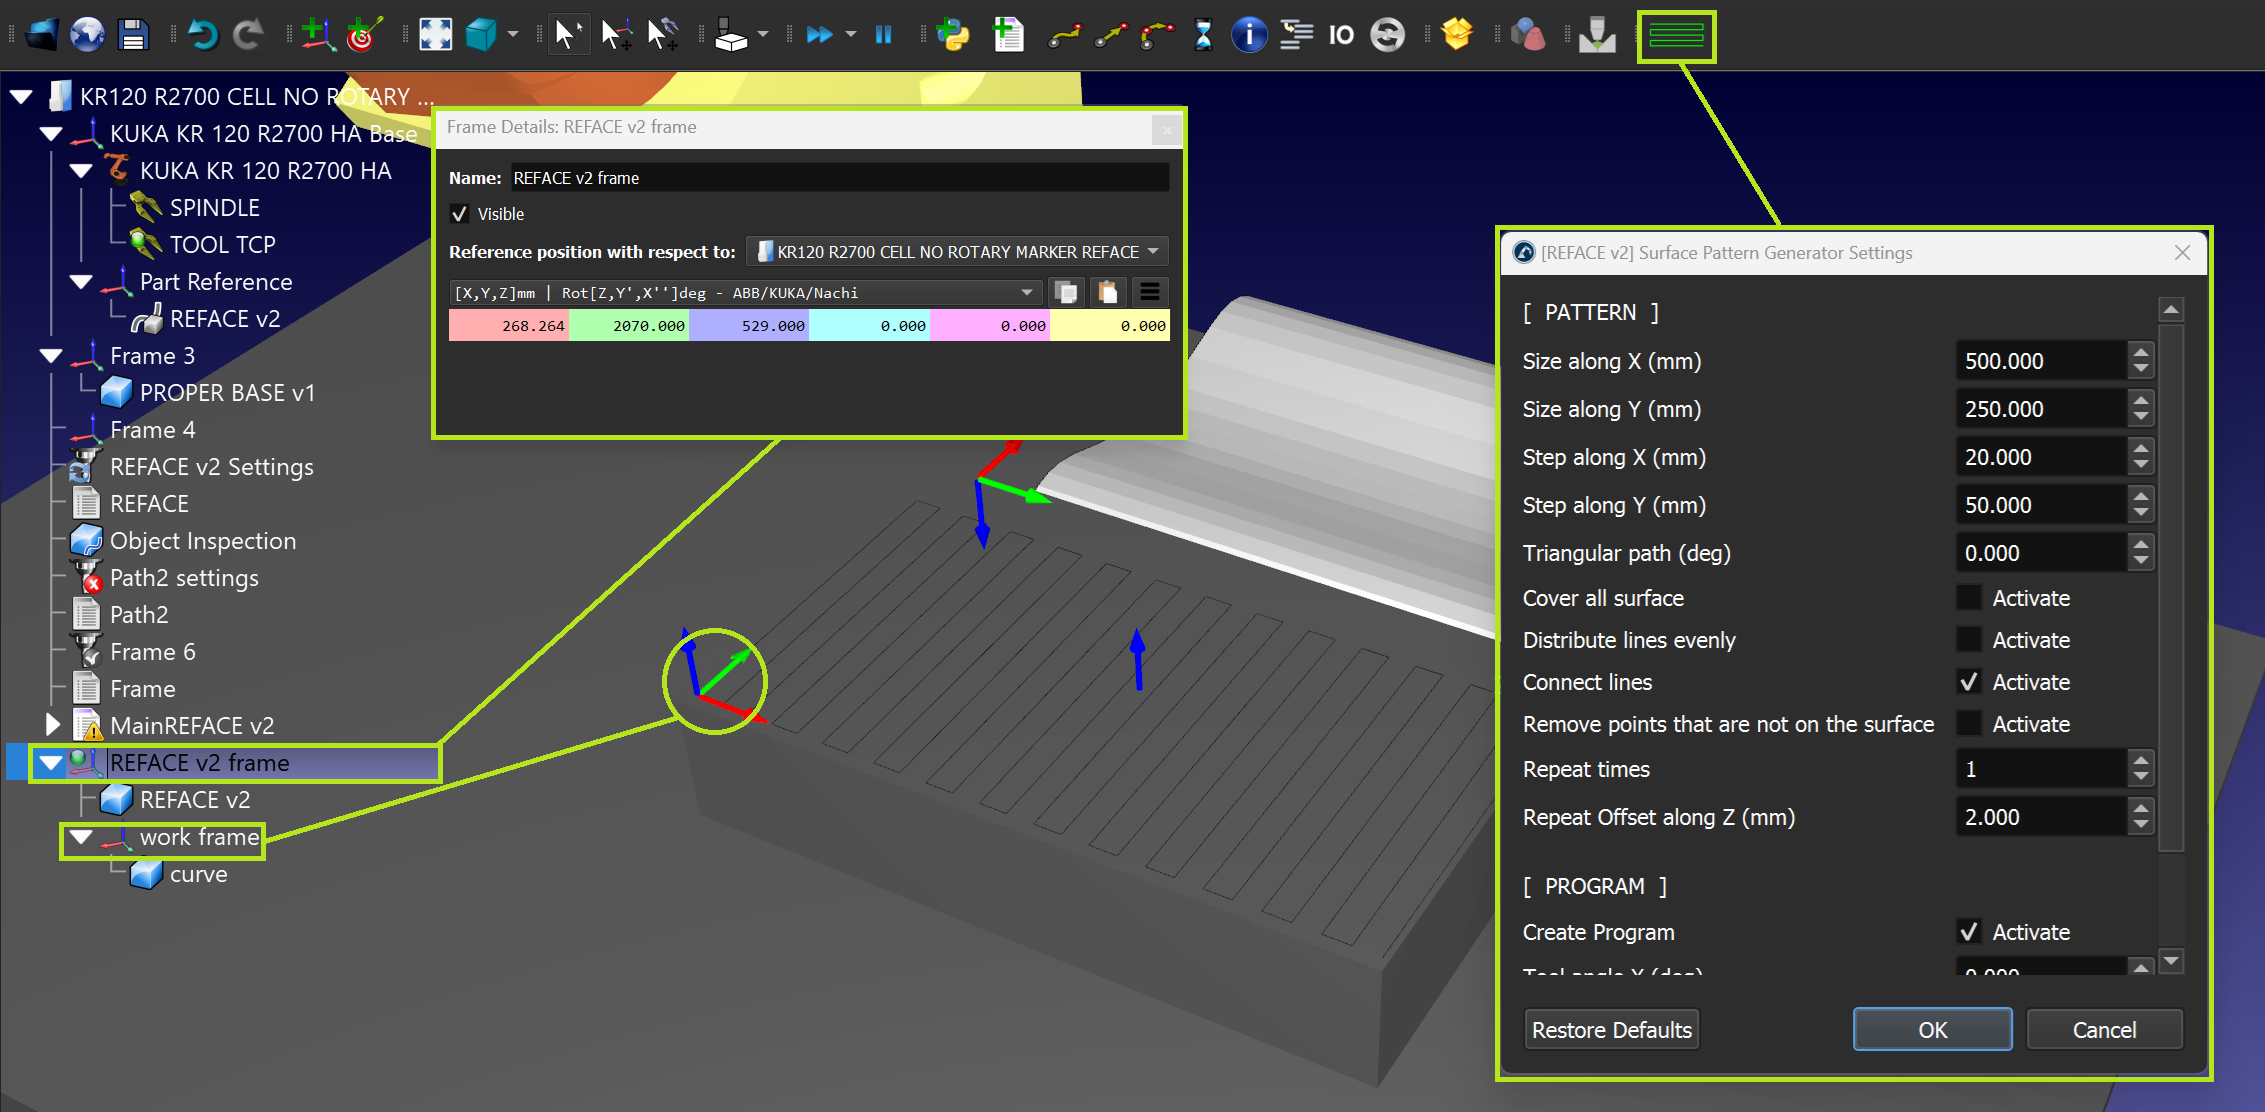
Task: Click the Add target icon
Action: 363,35
